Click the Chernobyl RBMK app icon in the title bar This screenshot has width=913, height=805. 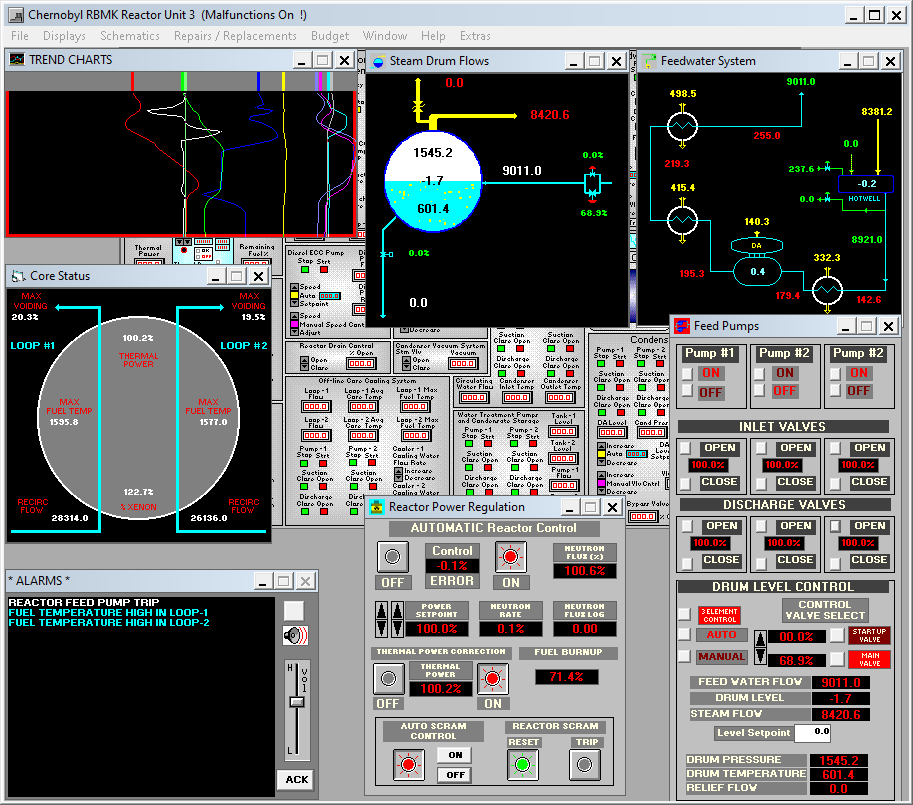16,15
